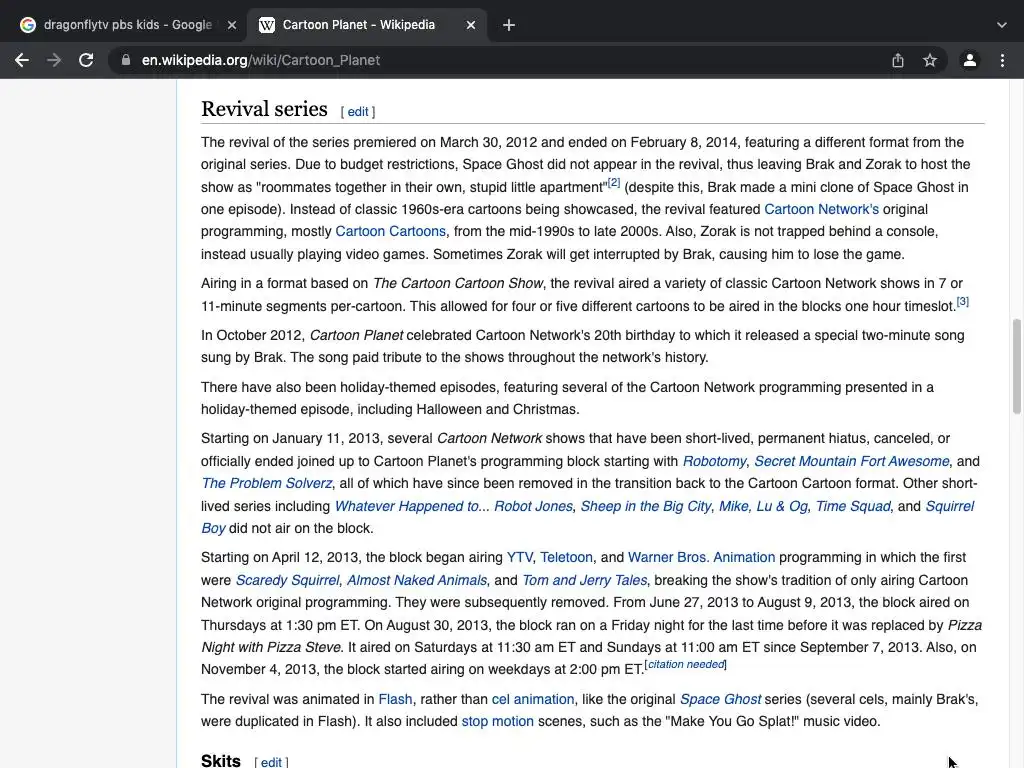Open citation reference [3]

pos(963,302)
